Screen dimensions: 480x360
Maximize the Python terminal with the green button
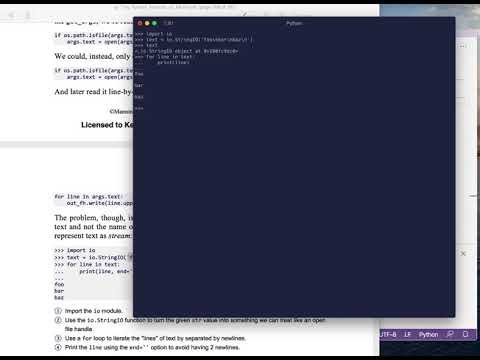pos(154,23)
